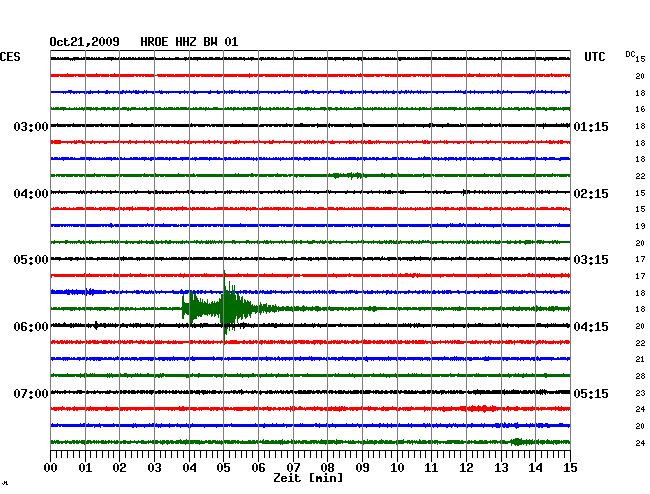Image resolution: width=650 pixels, height=494 pixels.
Task: Click the 02:15 UTC time label
Action: pos(591,194)
